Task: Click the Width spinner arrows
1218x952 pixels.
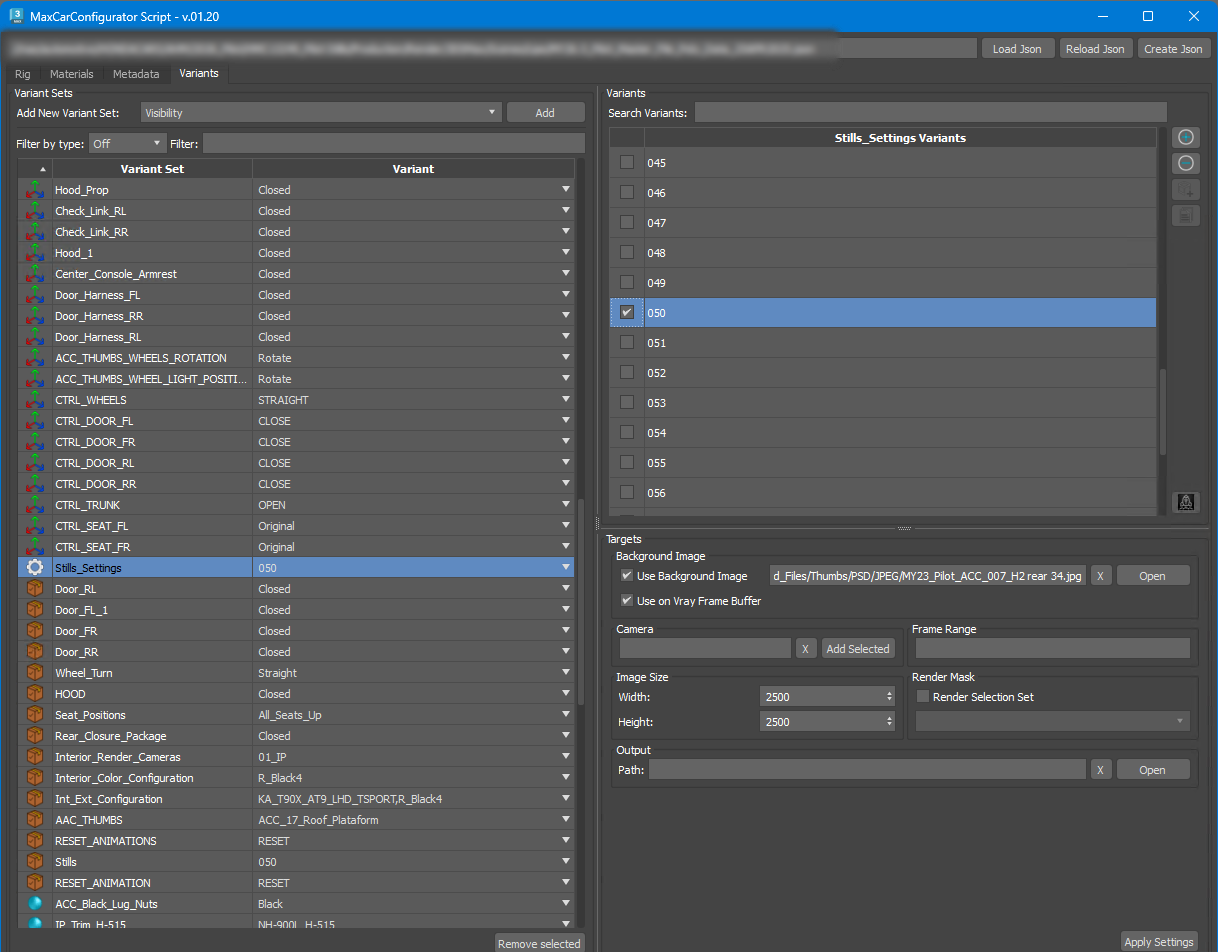Action: [890, 696]
